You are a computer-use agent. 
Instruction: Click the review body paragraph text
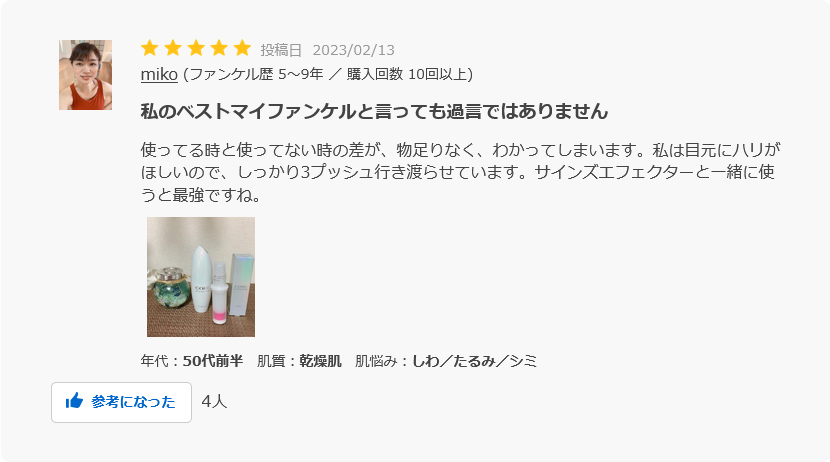(460, 173)
